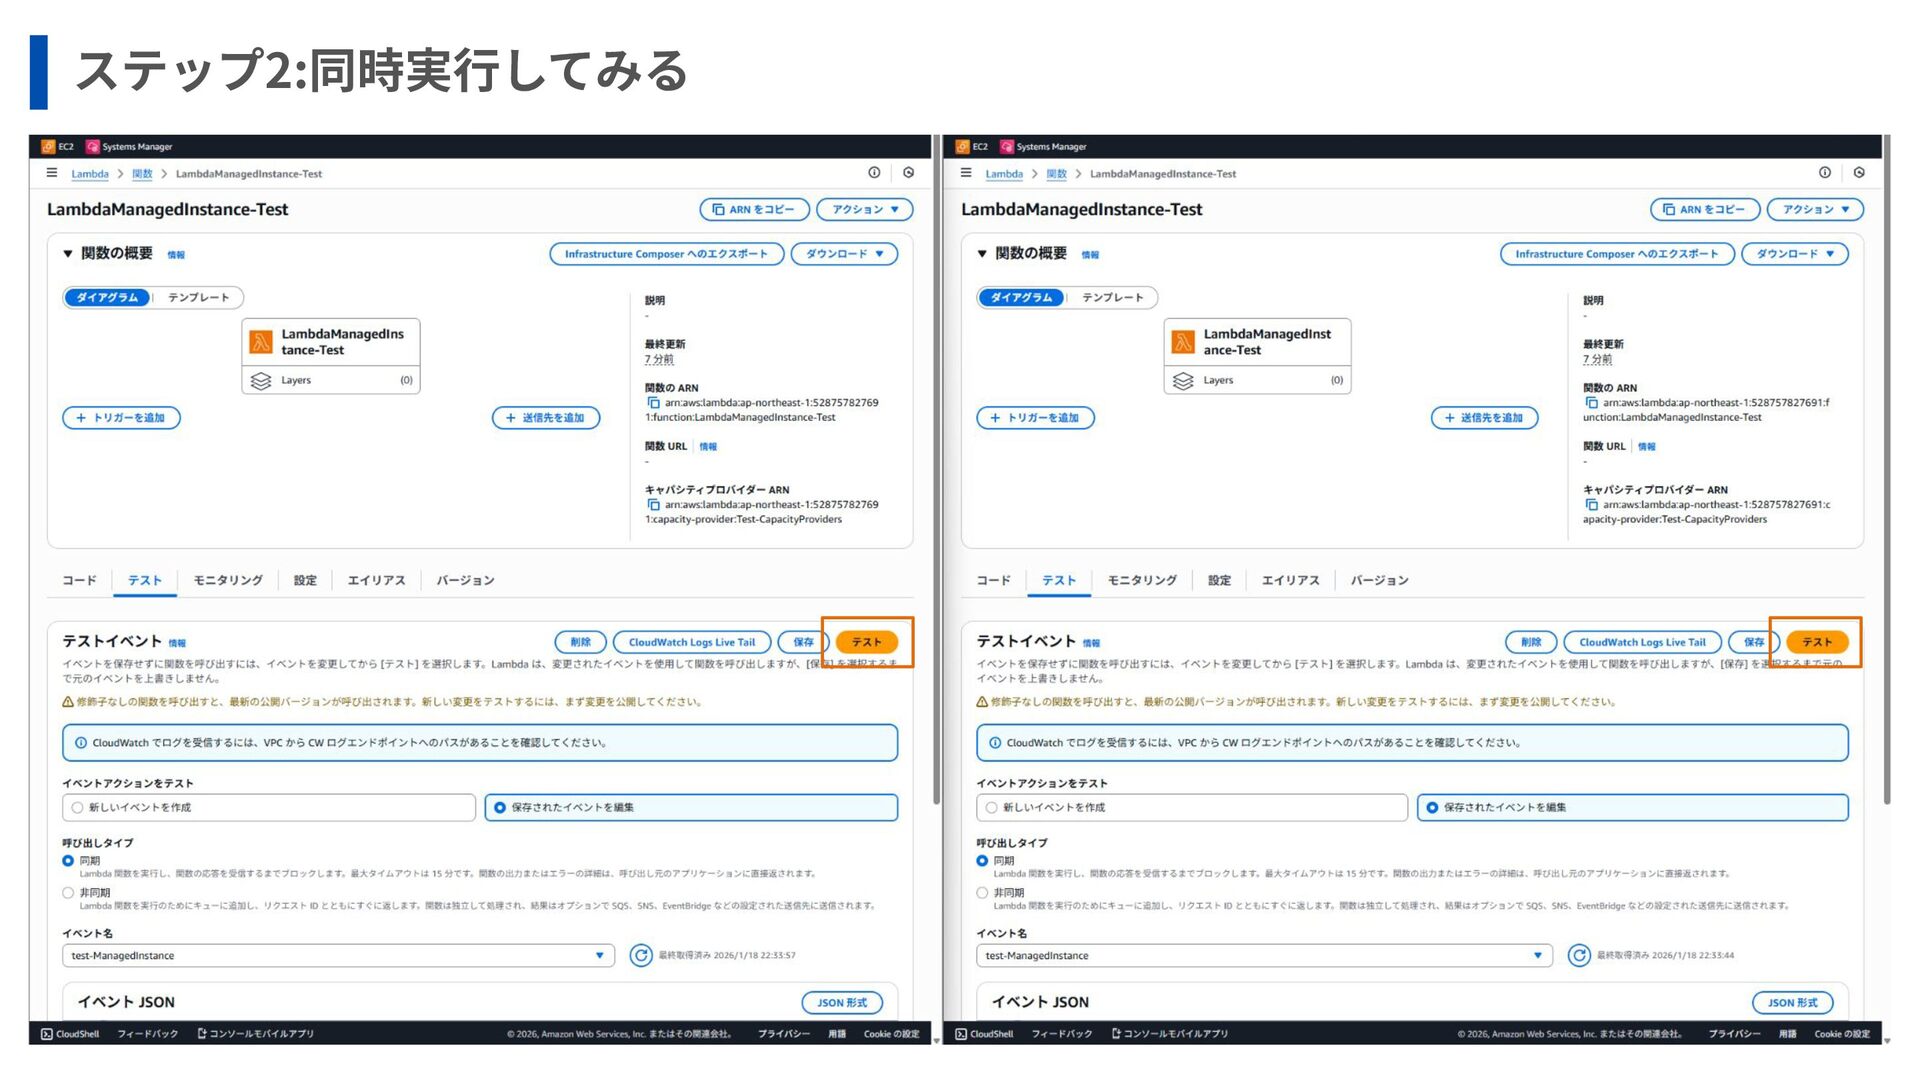Refresh saved events icon in right console
Image resolution: width=1920 pixels, height=1080 pixels.
1579,956
